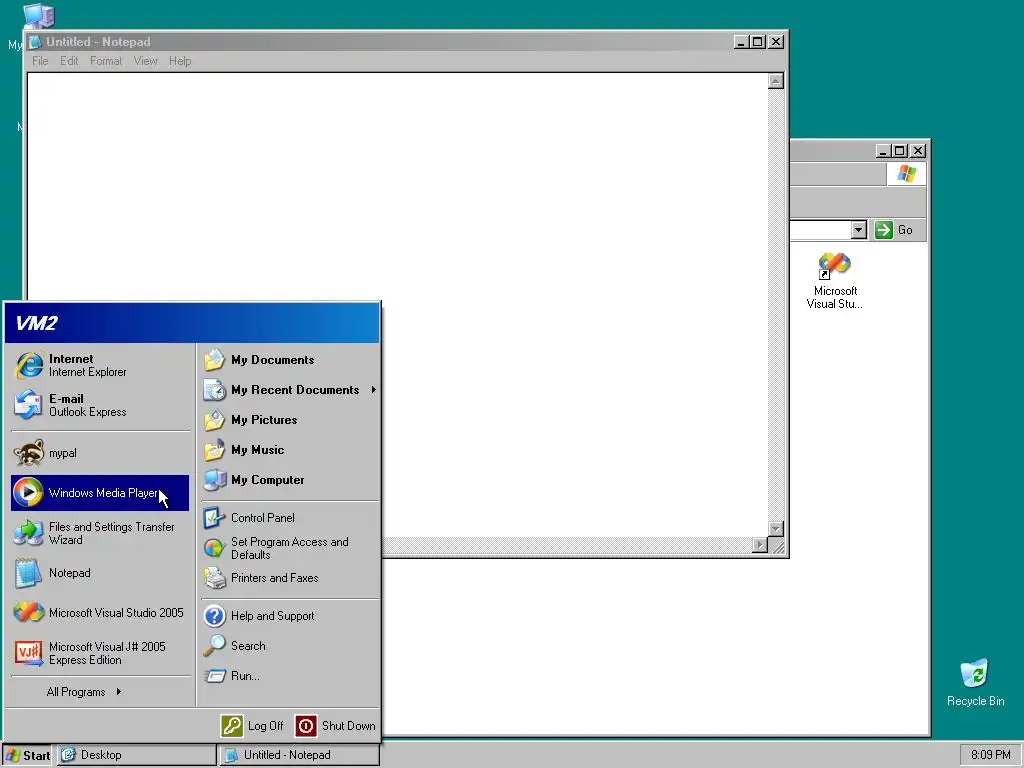The width and height of the screenshot is (1024, 768).
Task: Open Notepad's View menu
Action: click(x=146, y=61)
